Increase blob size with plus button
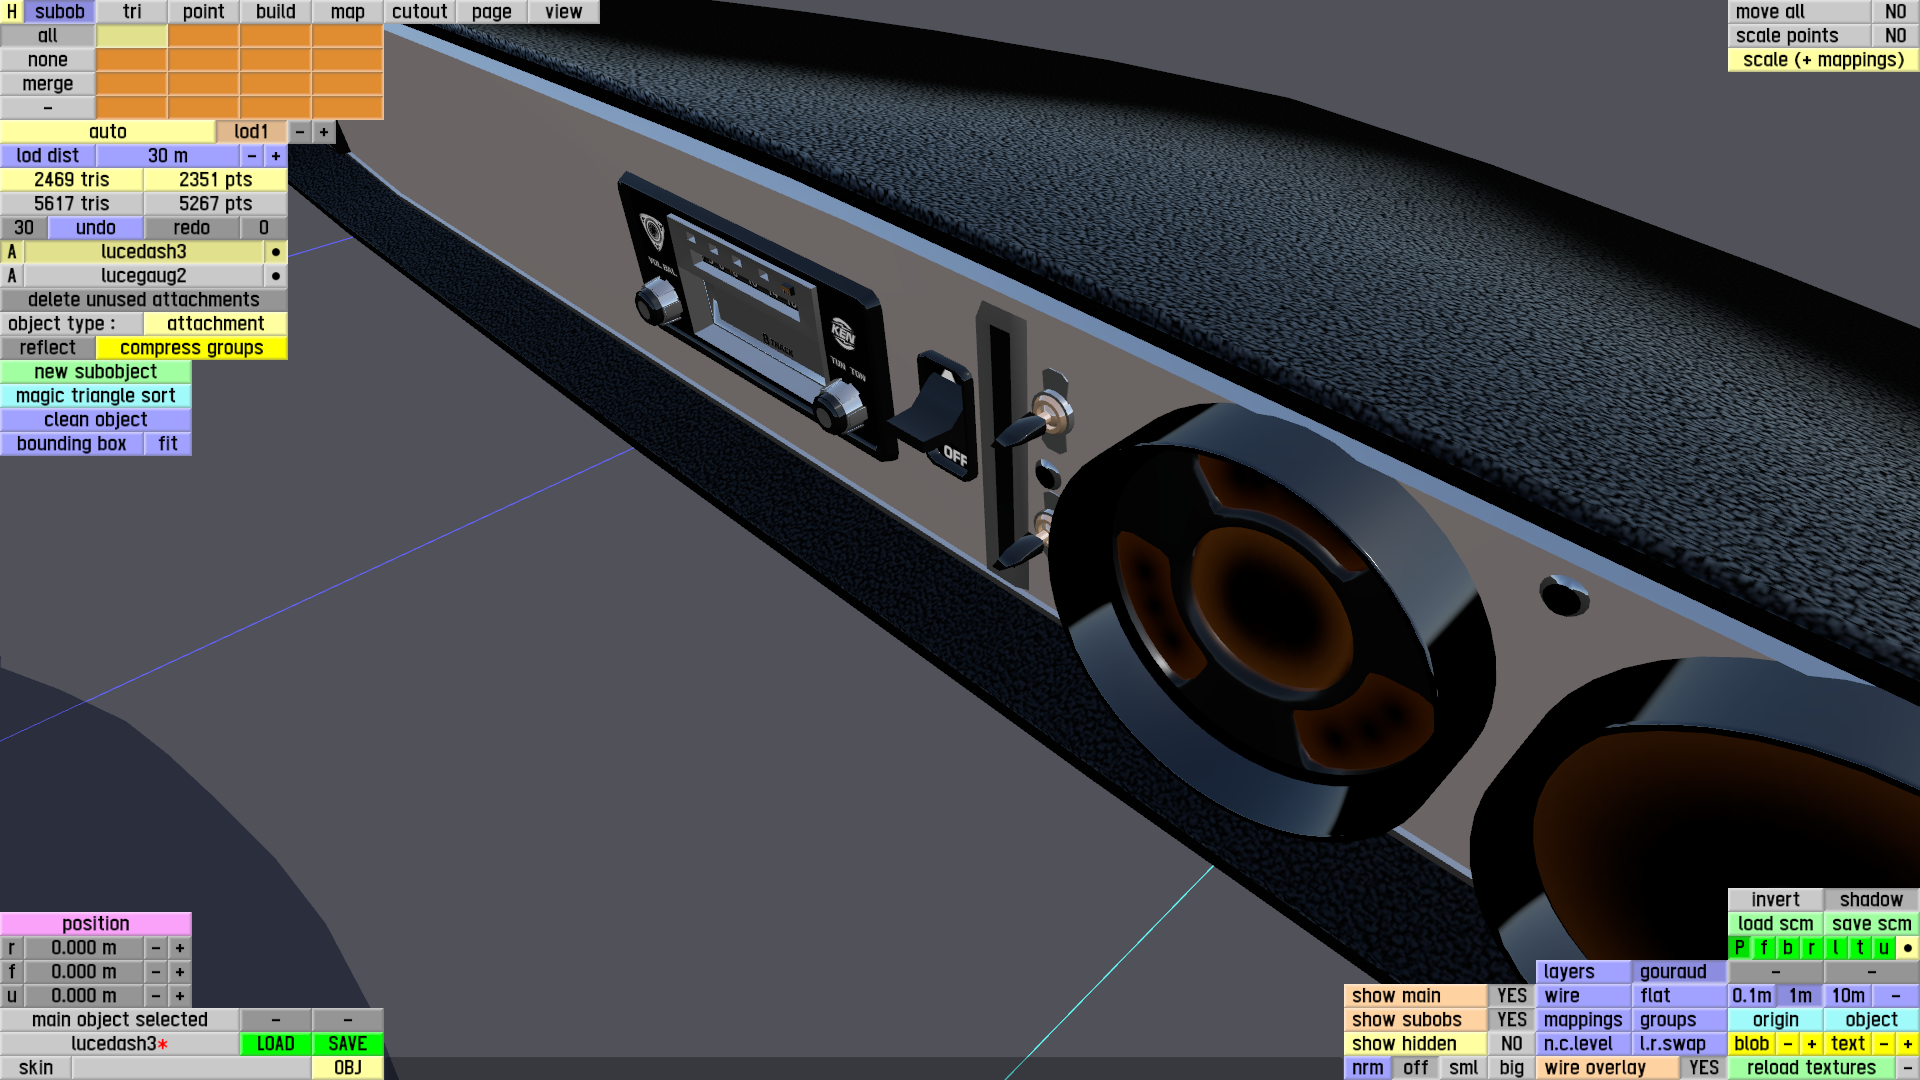Viewport: 1920px width, 1080px height. tap(1811, 1044)
